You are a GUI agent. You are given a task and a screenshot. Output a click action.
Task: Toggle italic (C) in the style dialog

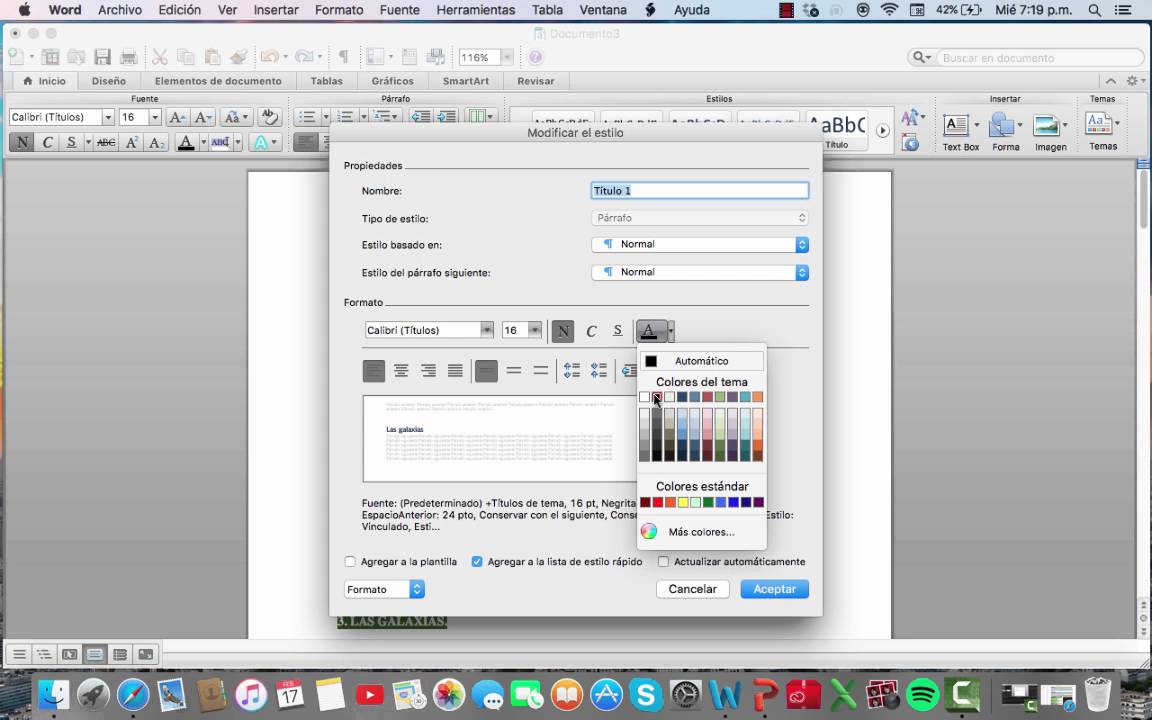coord(591,331)
